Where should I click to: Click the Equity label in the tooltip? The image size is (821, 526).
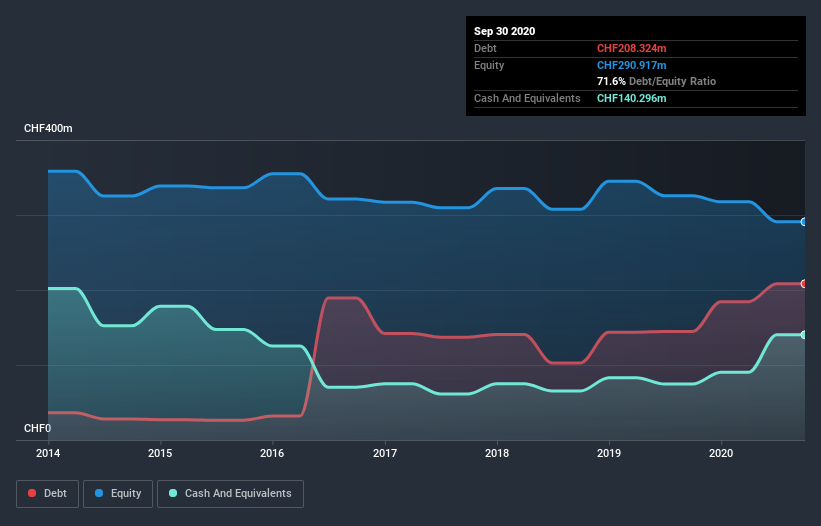(x=489, y=65)
